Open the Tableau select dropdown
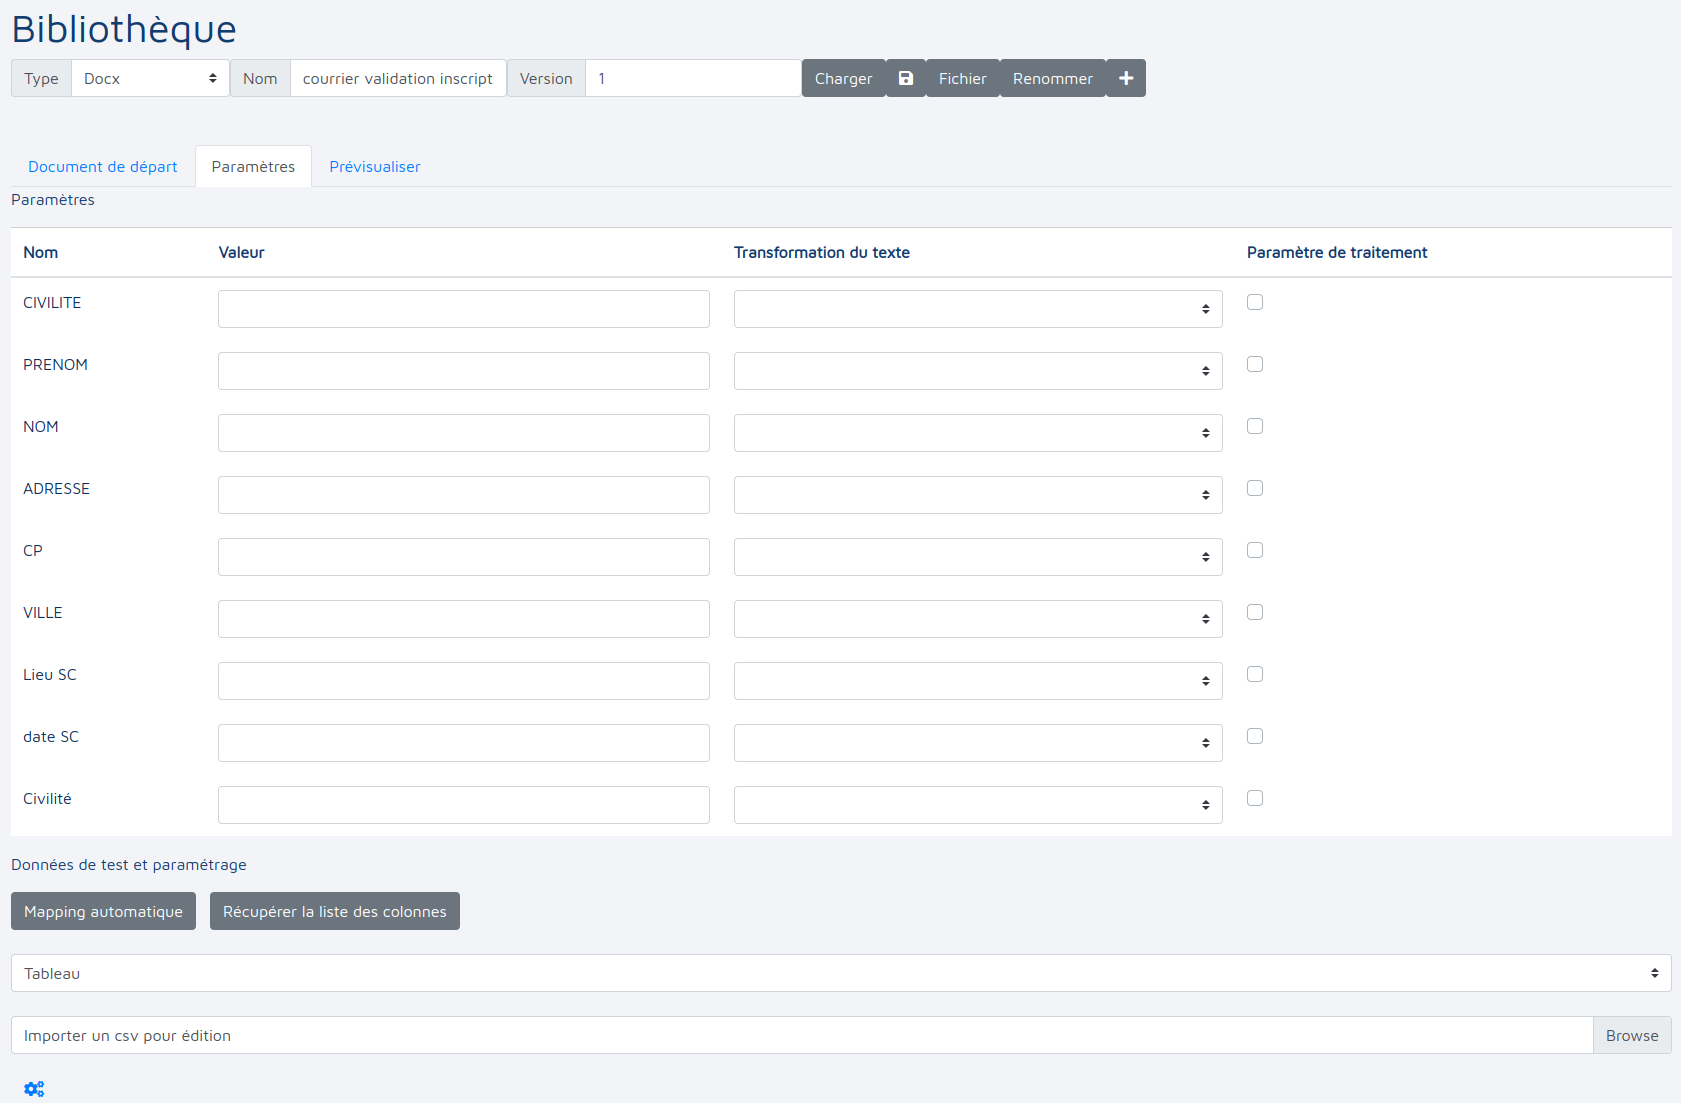This screenshot has width=1681, height=1103. click(x=840, y=973)
